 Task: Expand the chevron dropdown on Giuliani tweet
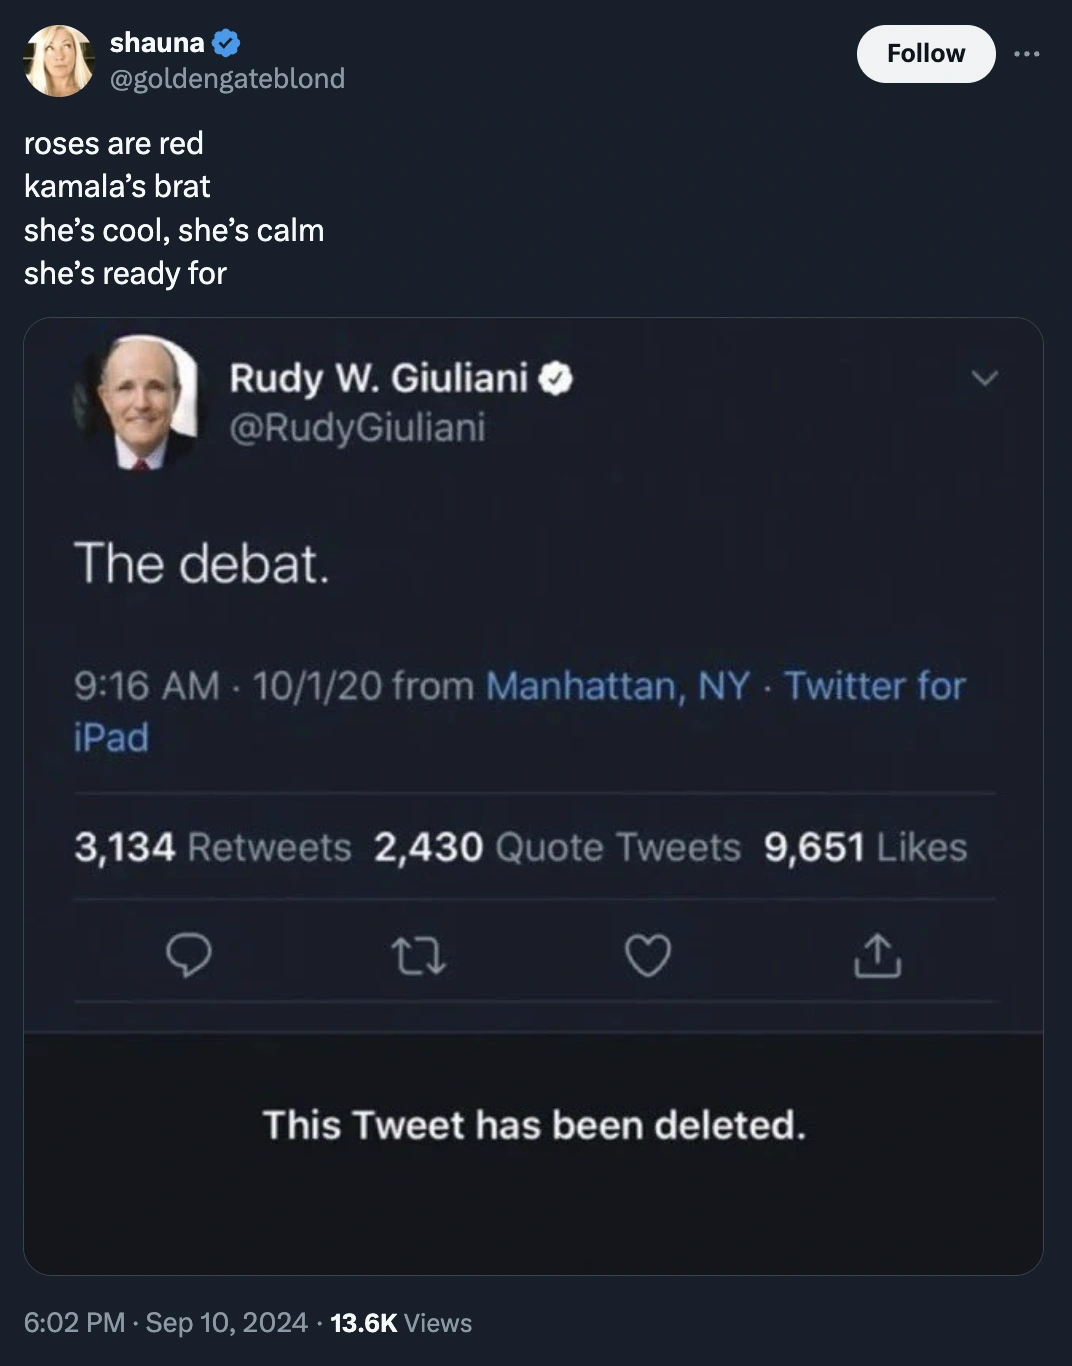[985, 378]
